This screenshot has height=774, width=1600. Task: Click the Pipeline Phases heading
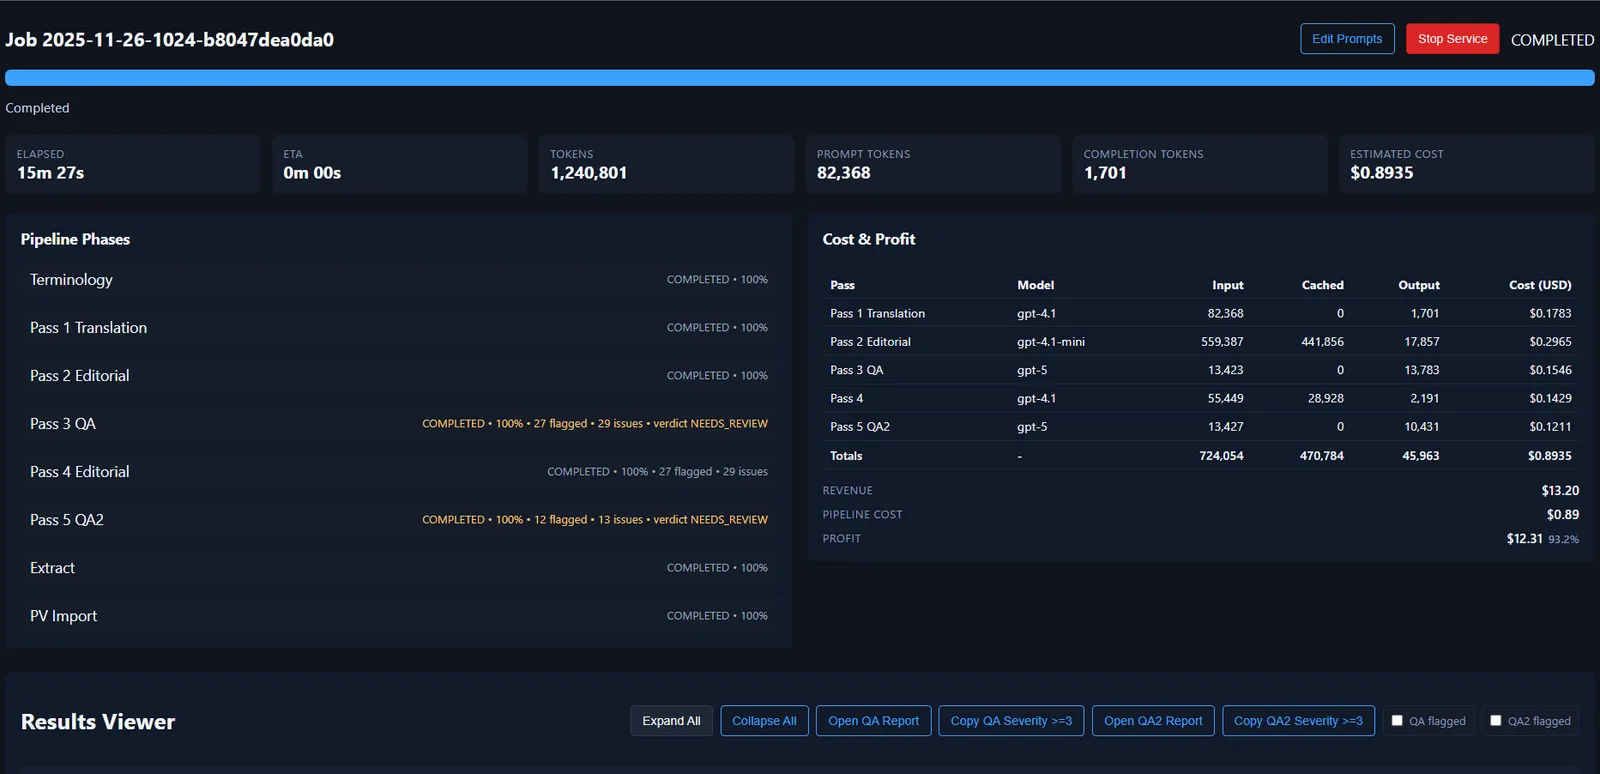click(75, 239)
